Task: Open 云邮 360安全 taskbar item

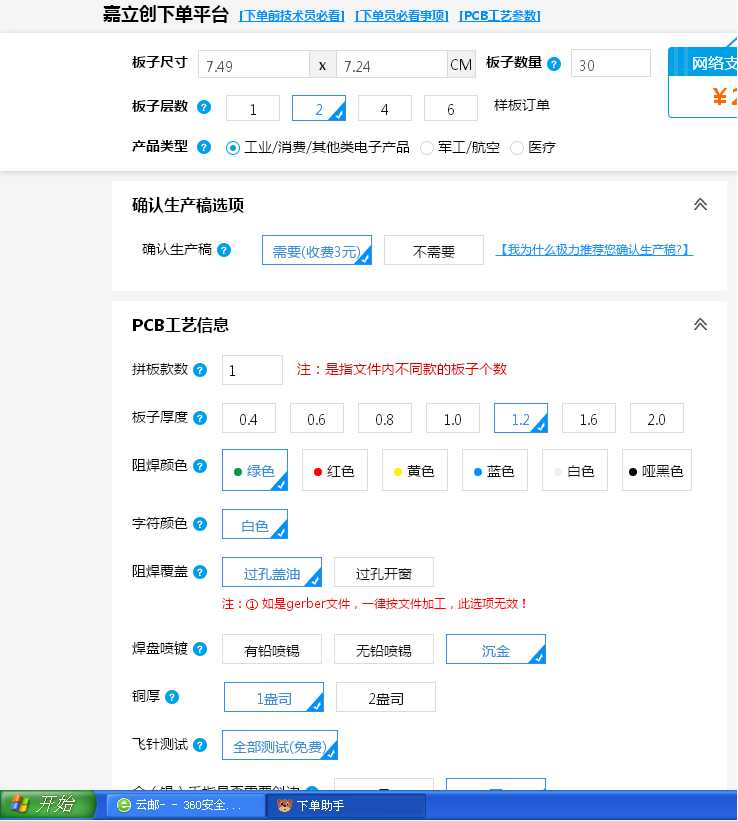Action: click(x=185, y=805)
